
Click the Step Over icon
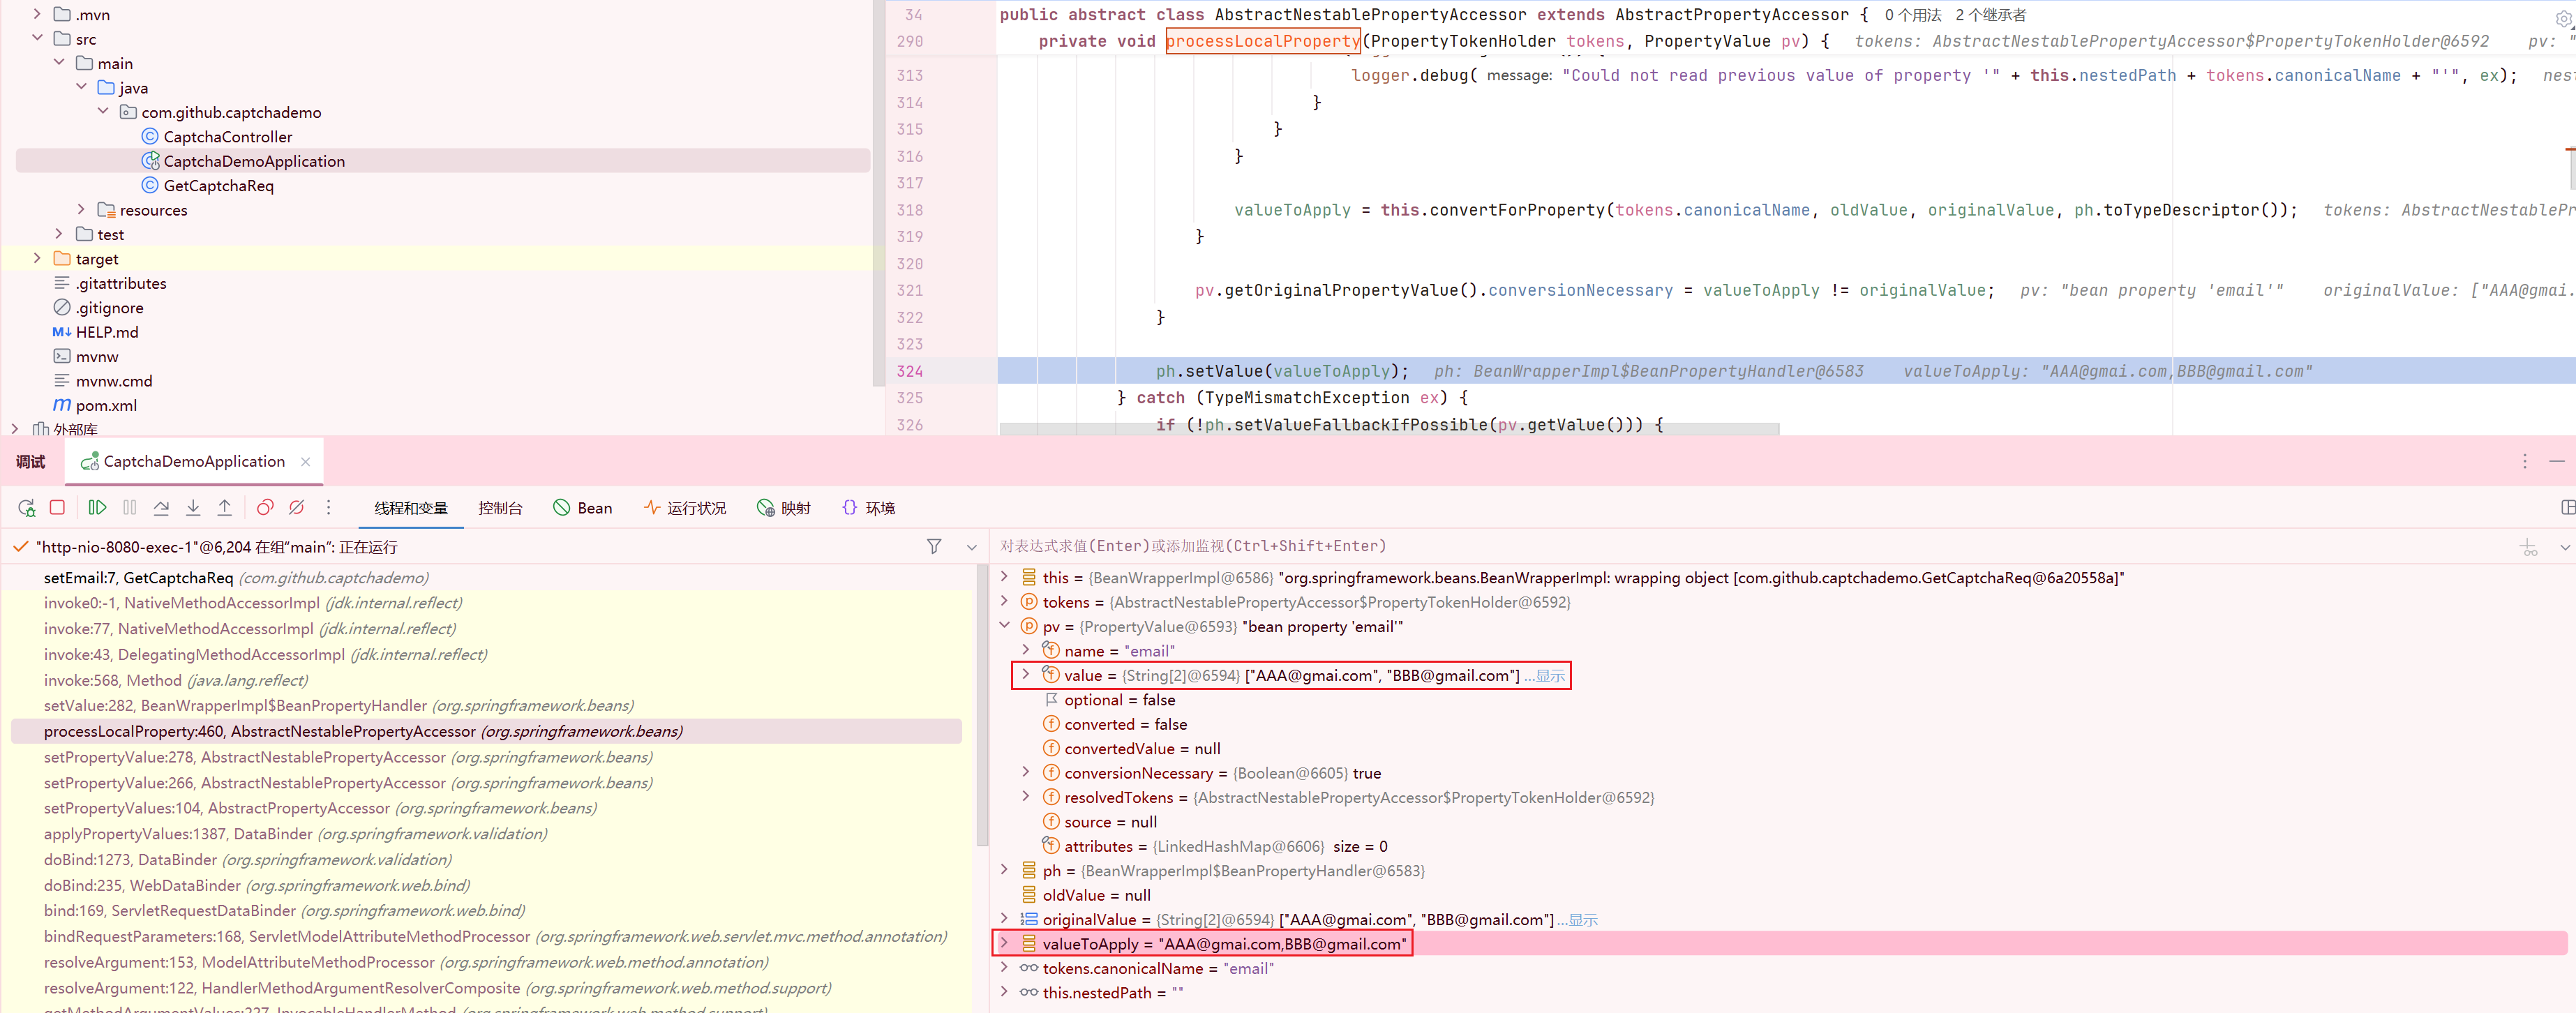click(x=161, y=508)
